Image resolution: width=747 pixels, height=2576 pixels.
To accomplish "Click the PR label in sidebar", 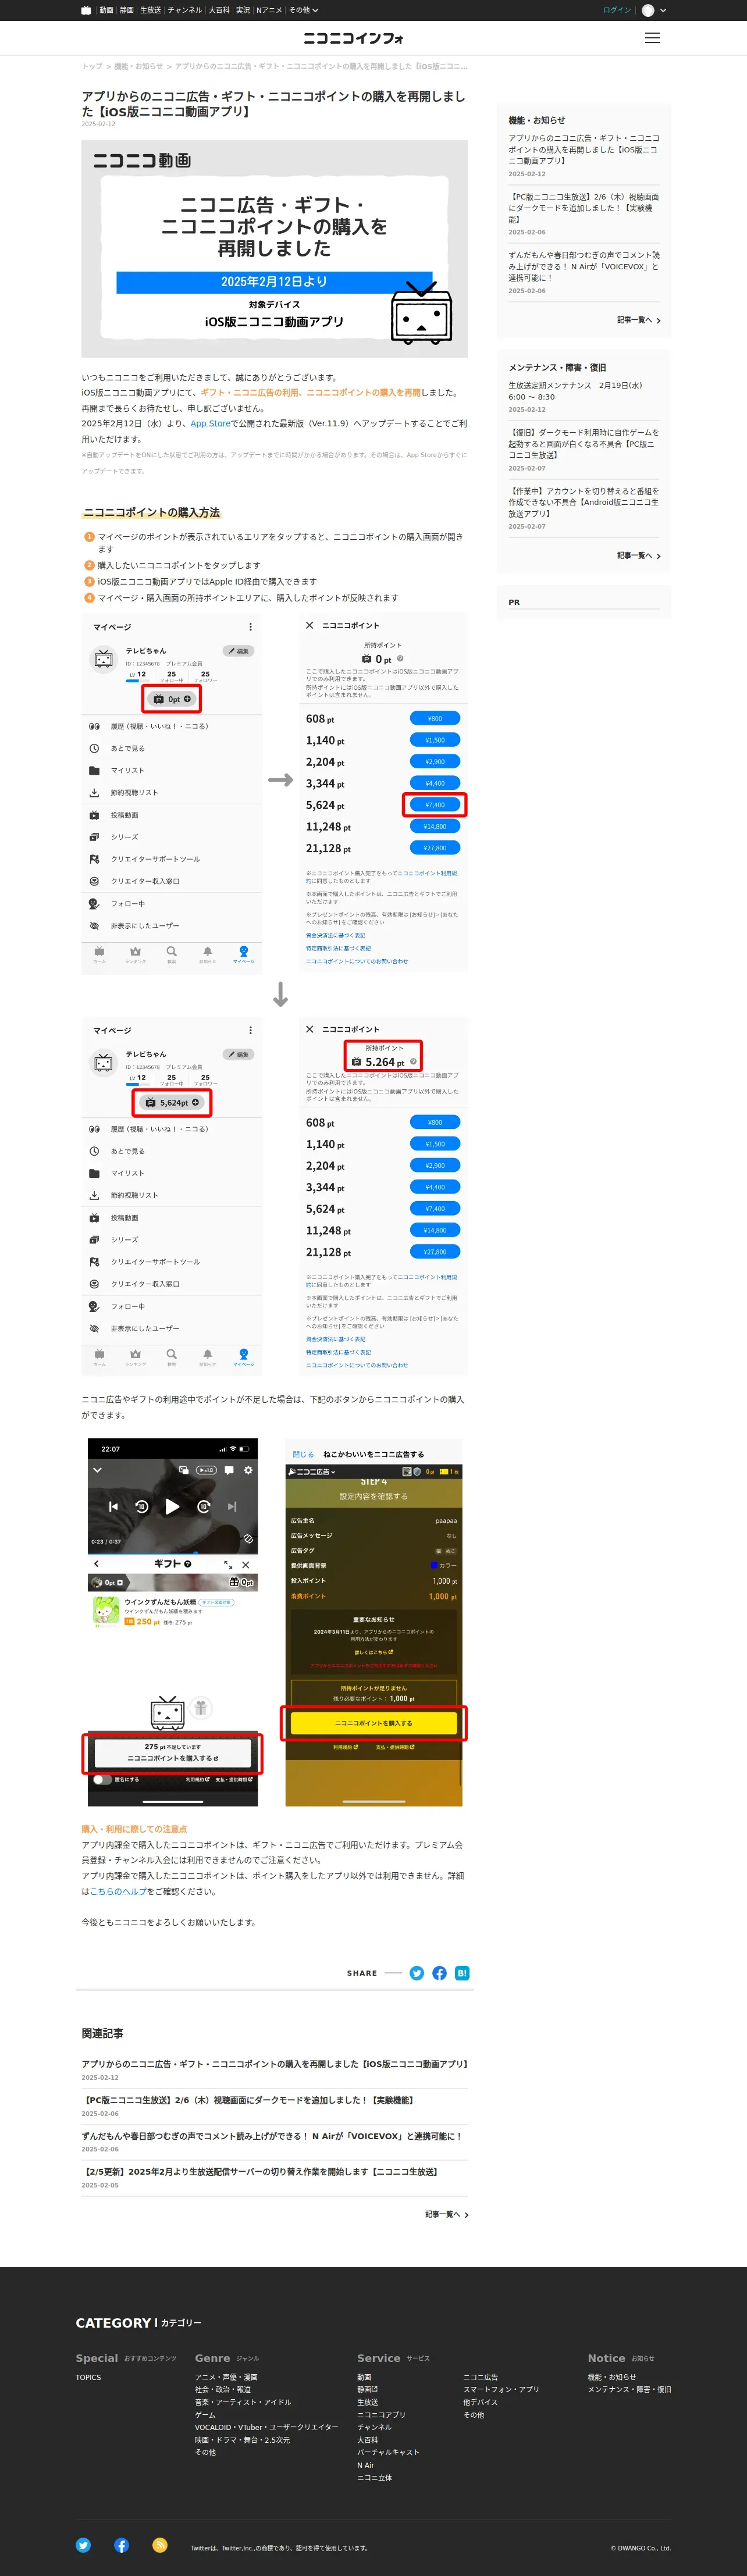I will (514, 602).
